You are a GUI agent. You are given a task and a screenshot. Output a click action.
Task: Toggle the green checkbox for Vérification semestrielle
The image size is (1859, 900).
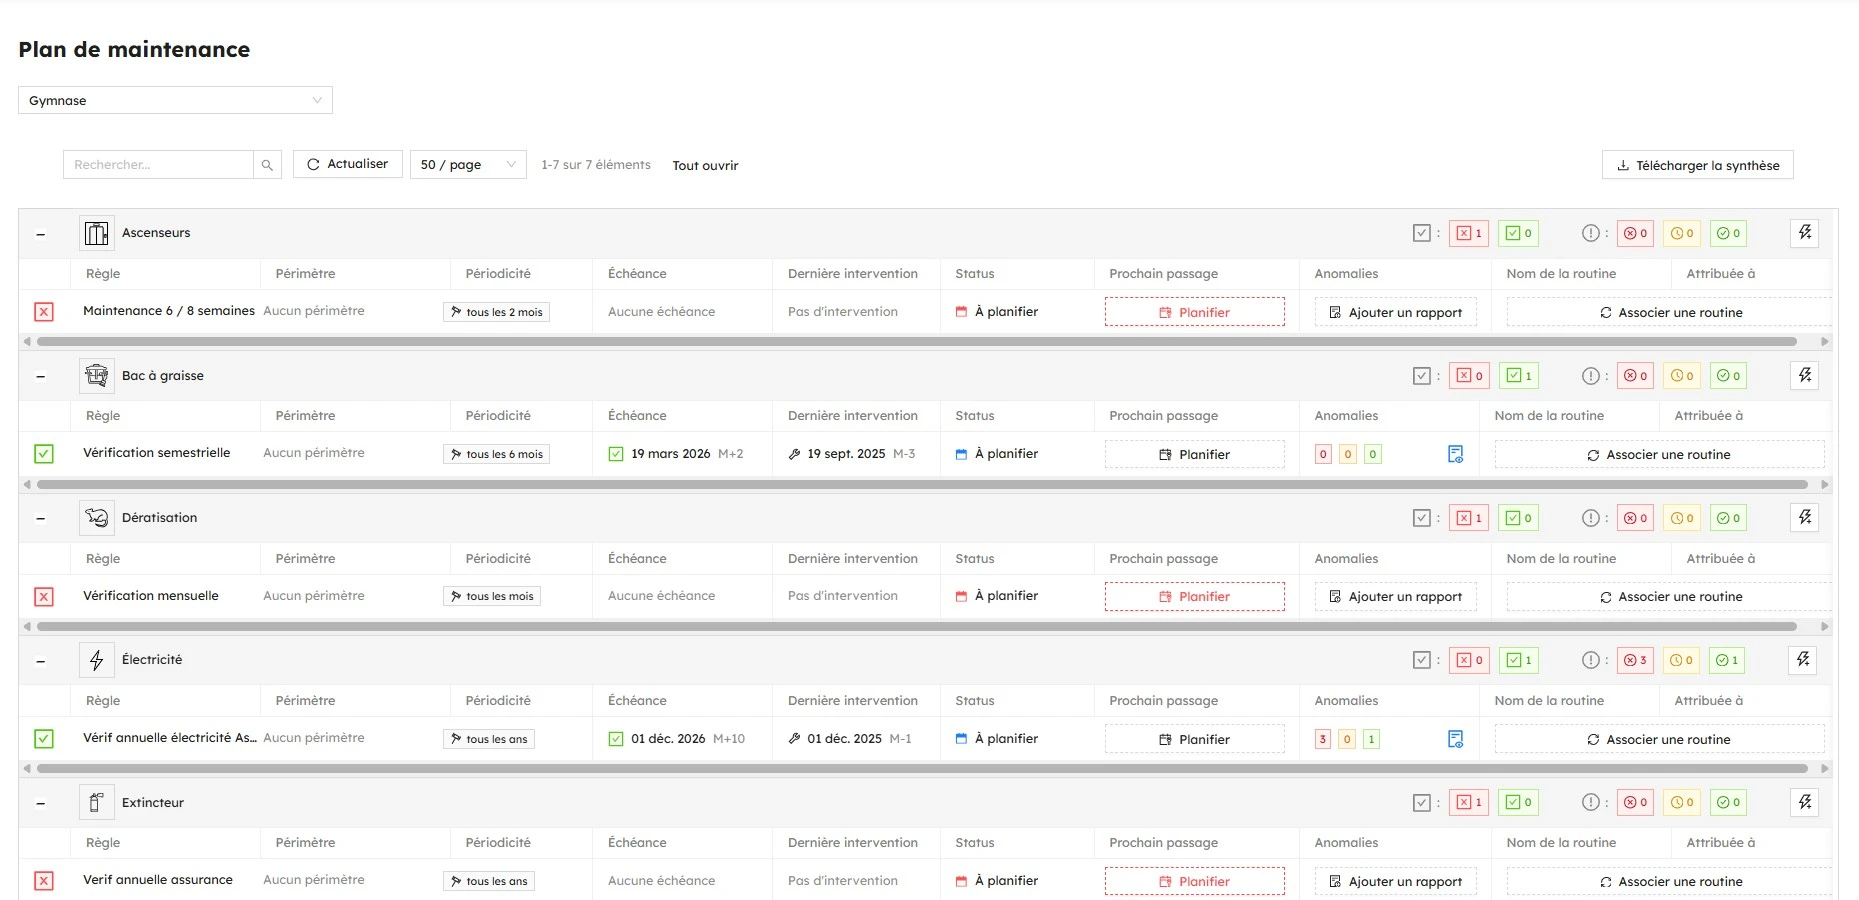coord(44,454)
